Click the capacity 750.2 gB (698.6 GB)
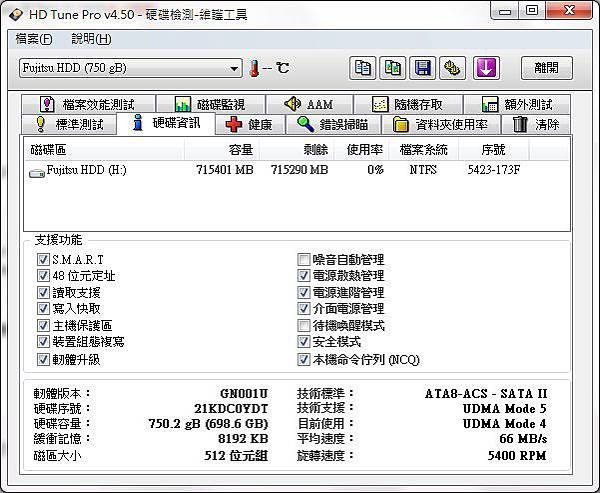The height and width of the screenshot is (493, 600). pos(208,424)
